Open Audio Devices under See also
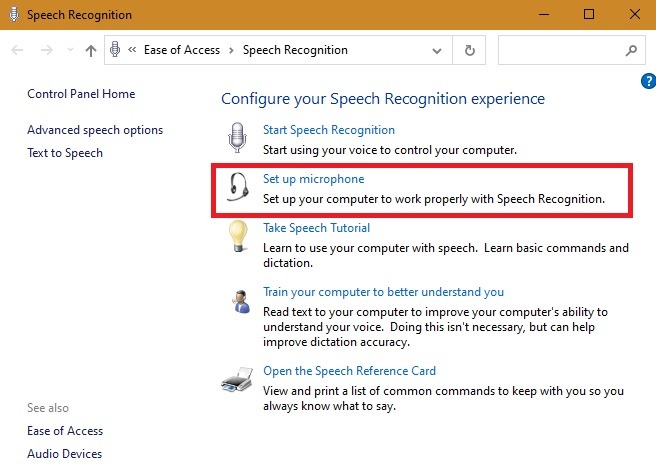 (x=64, y=454)
